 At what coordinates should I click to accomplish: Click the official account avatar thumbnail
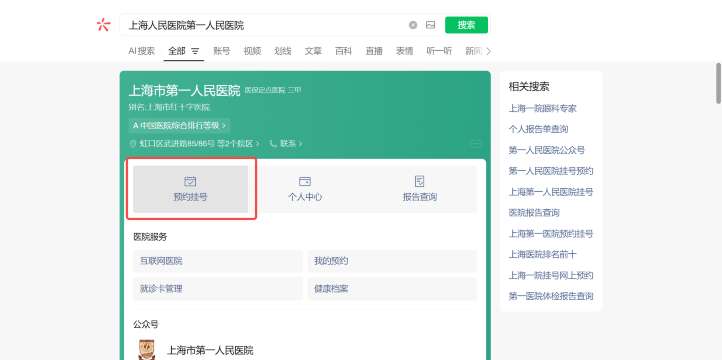[146, 350]
